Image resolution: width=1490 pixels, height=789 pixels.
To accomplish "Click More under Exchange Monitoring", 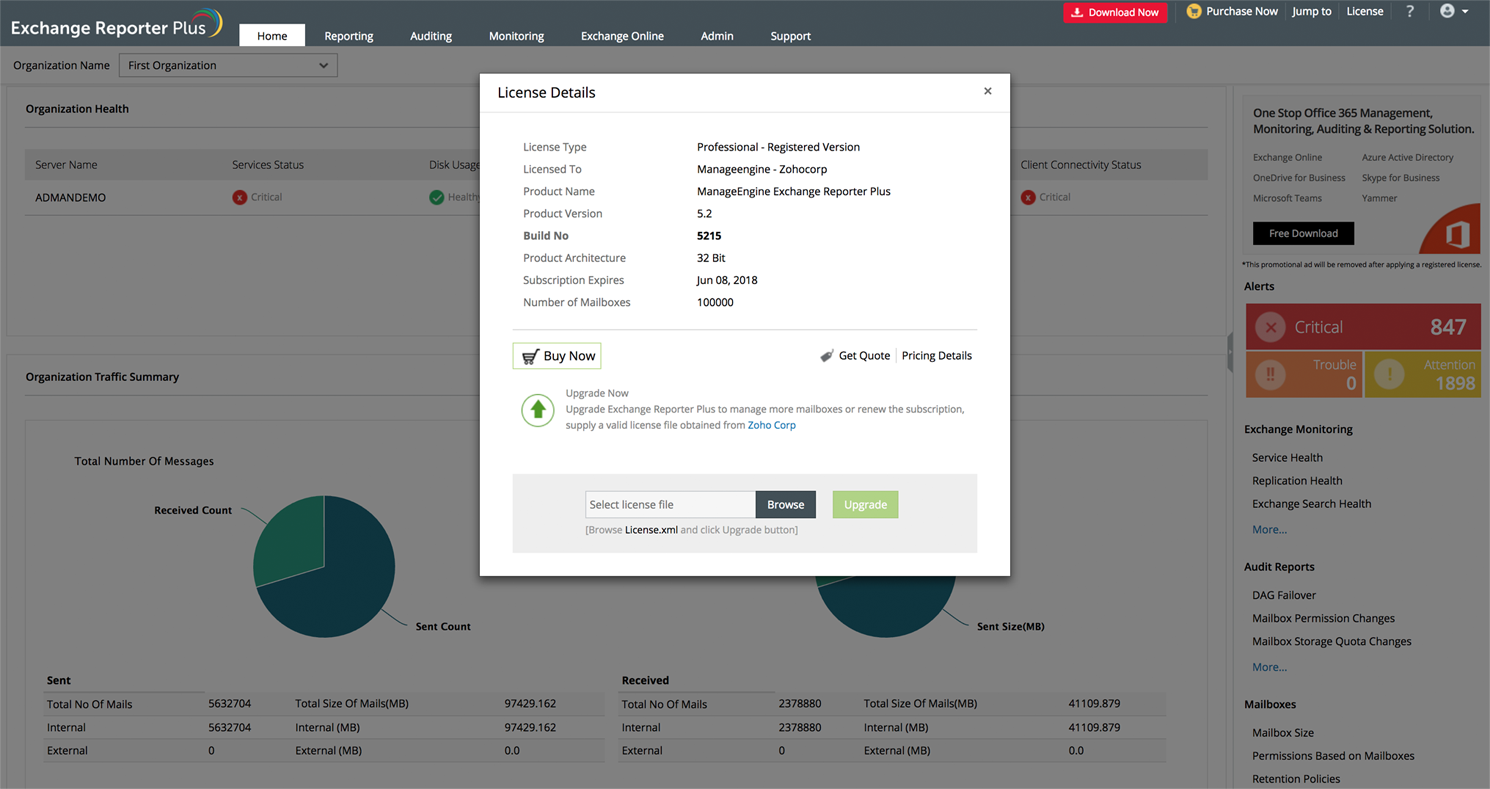I will click(x=1270, y=529).
